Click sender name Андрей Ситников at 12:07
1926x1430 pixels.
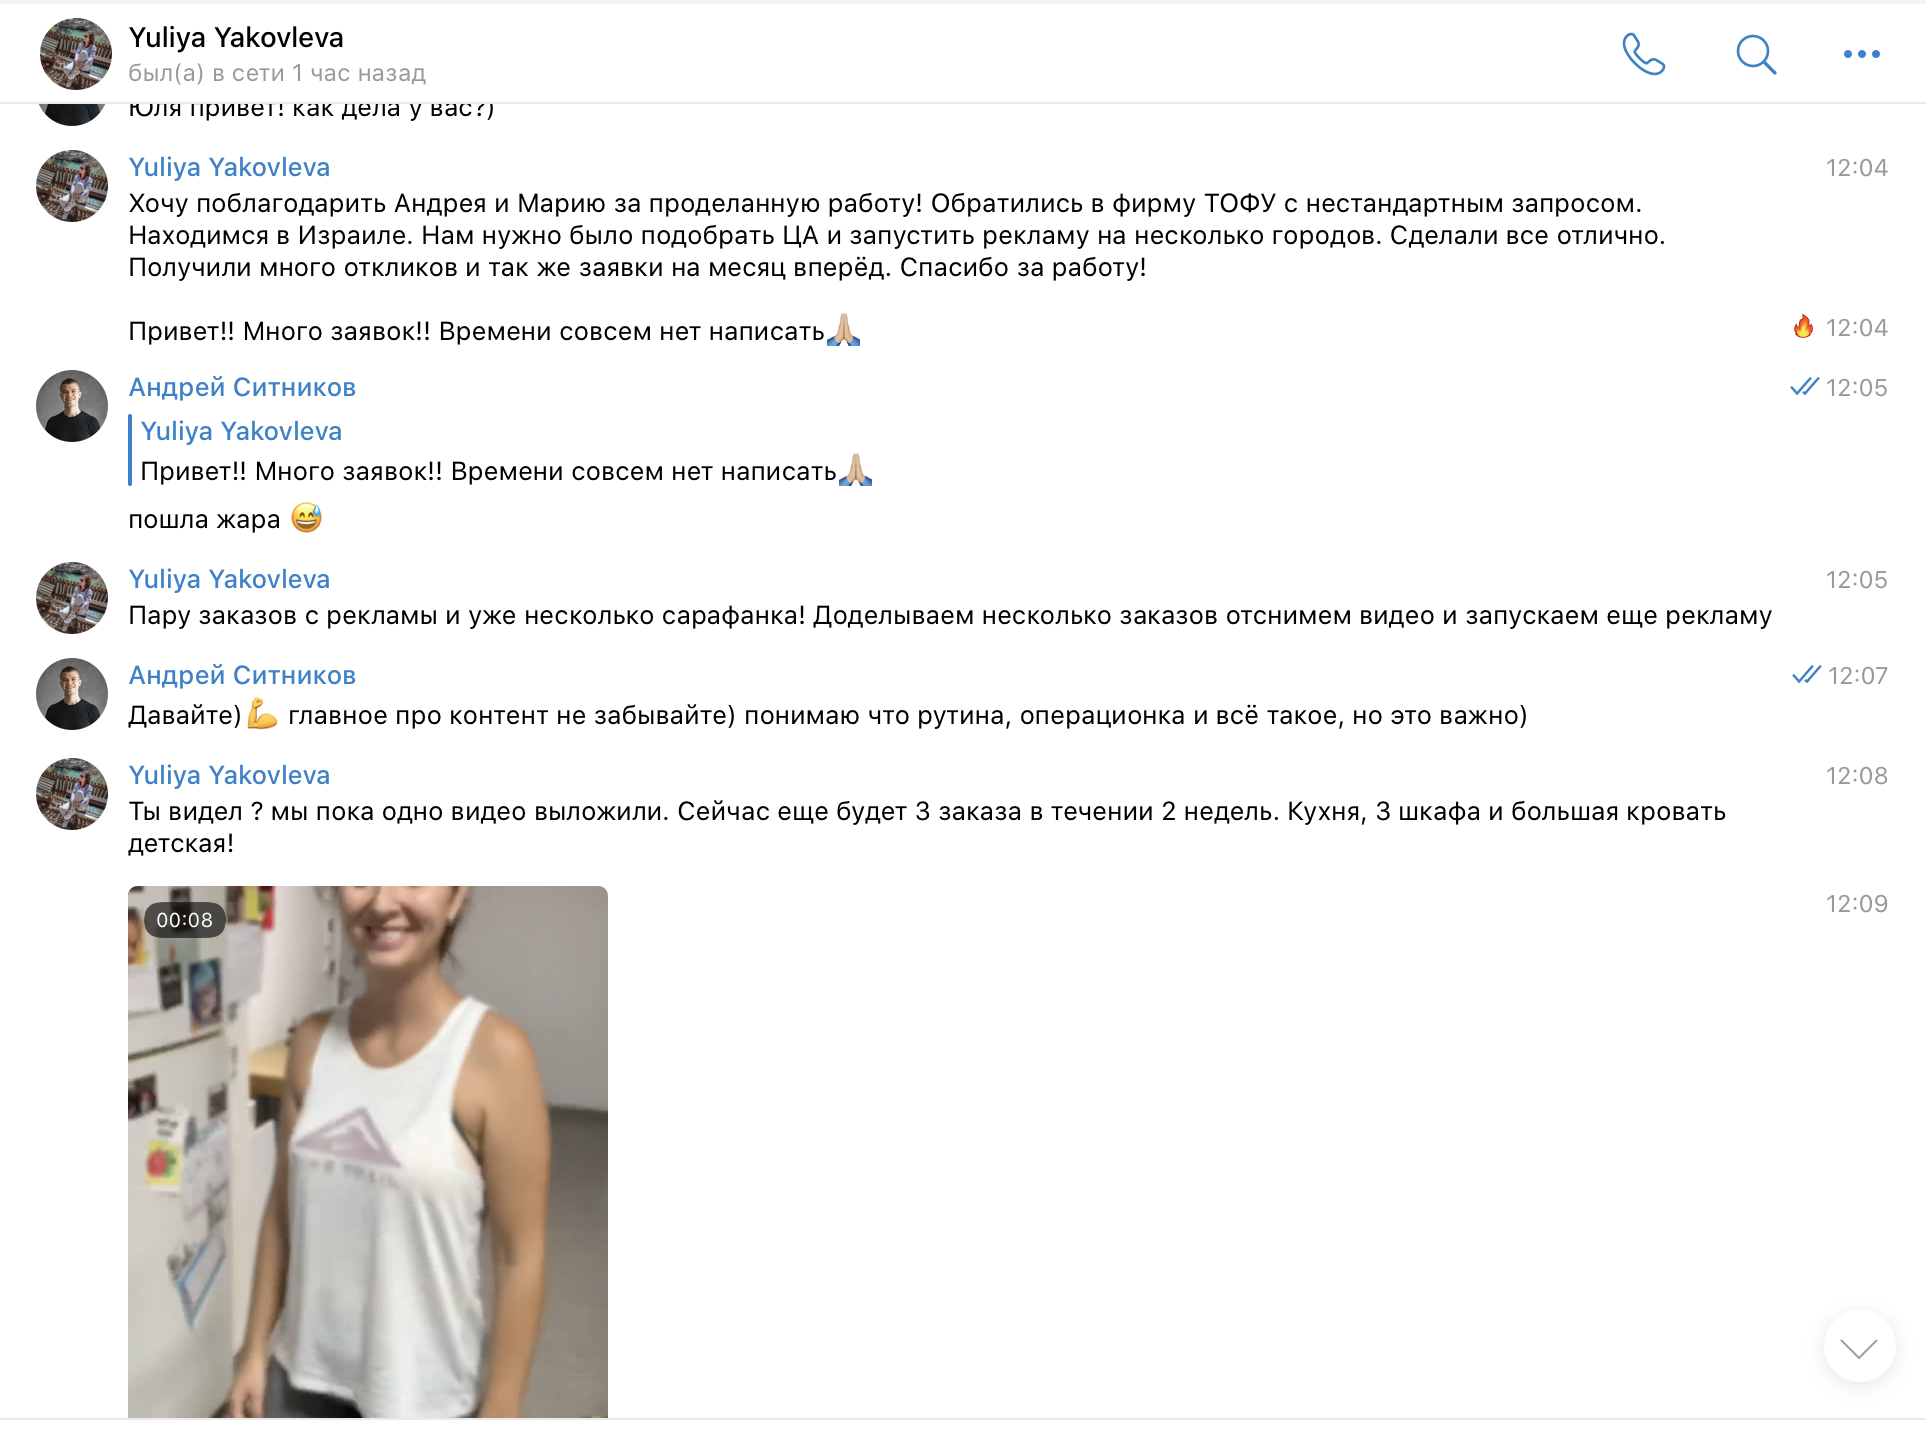[242, 675]
